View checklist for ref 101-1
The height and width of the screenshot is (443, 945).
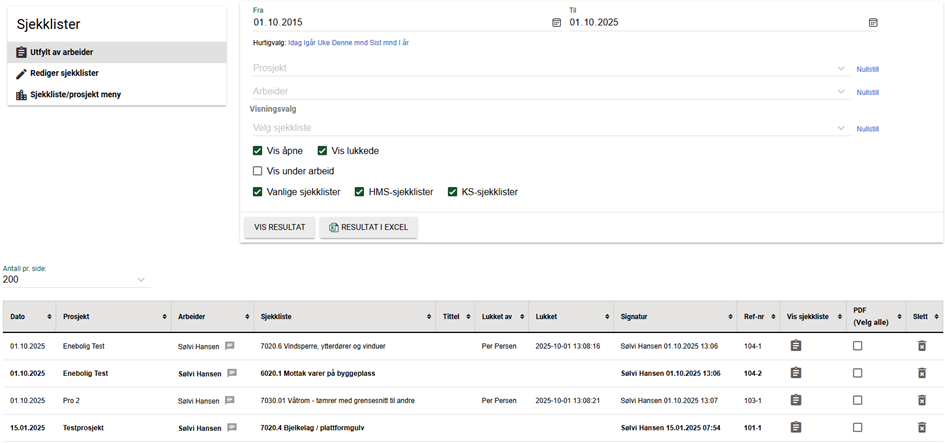coord(796,427)
